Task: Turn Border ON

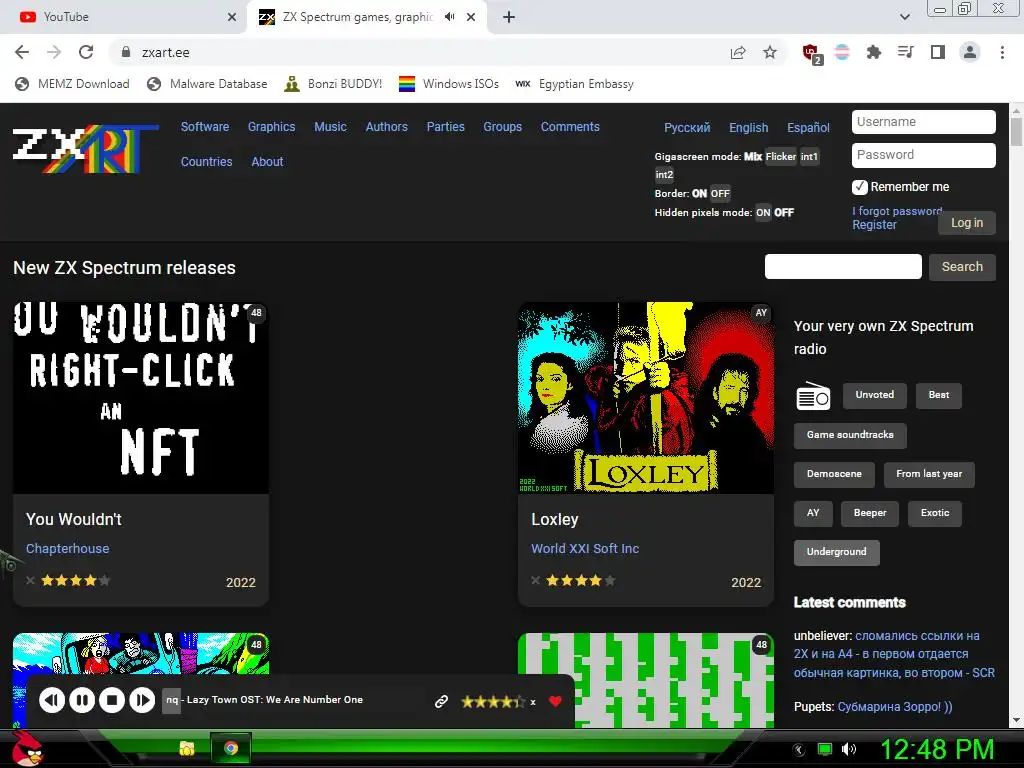Action: coord(699,193)
